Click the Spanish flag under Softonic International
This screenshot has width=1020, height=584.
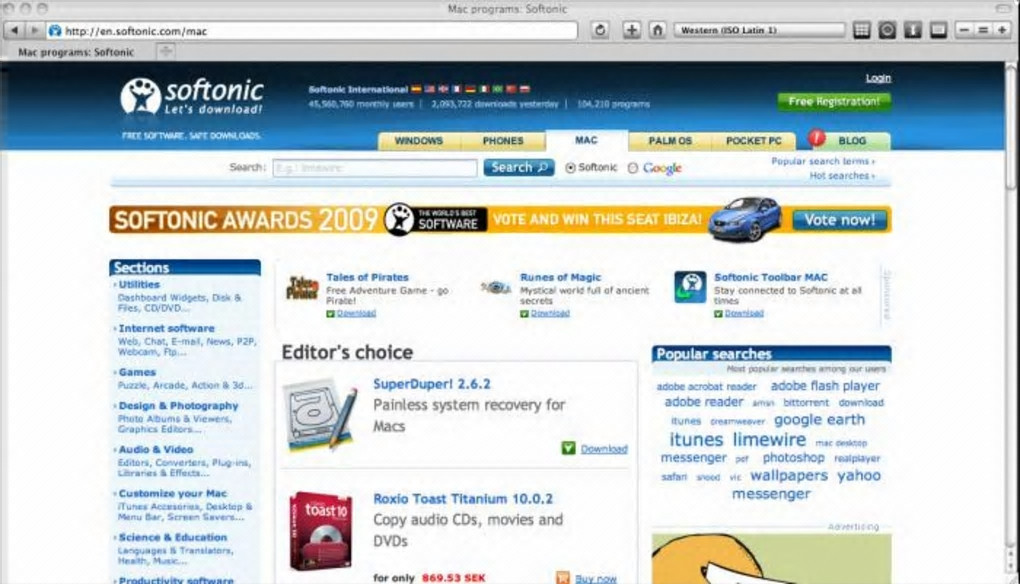pyautogui.click(x=416, y=89)
